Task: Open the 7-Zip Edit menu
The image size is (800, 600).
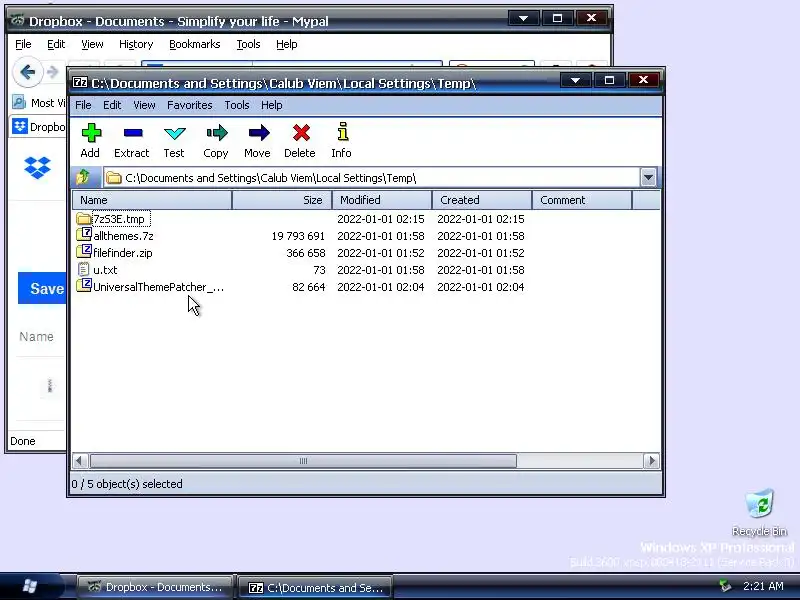Action: click(x=112, y=105)
